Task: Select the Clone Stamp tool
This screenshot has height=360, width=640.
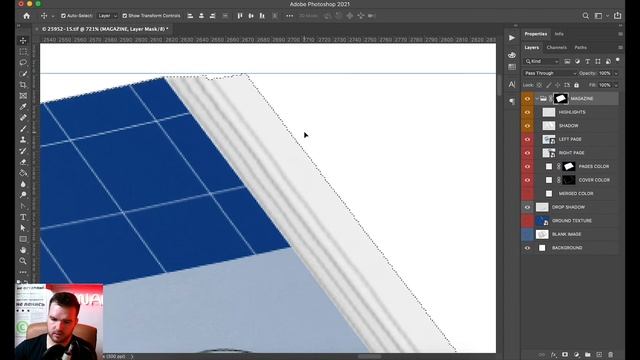Action: coord(23,140)
